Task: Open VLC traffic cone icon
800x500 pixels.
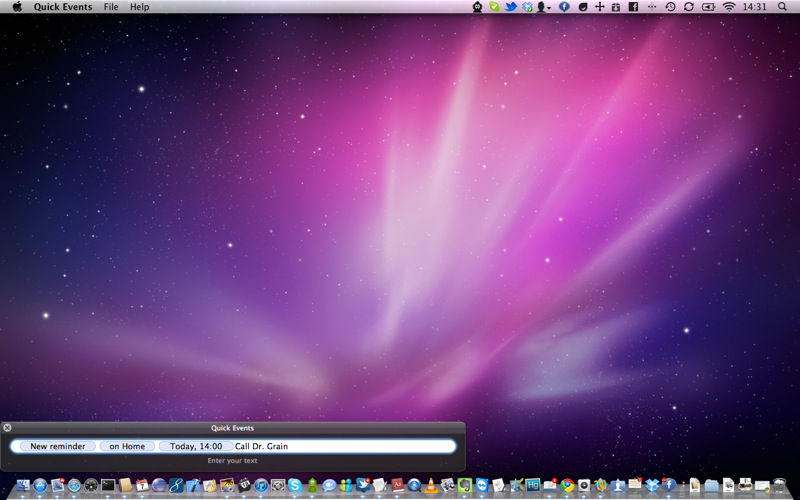Action: click(431, 485)
